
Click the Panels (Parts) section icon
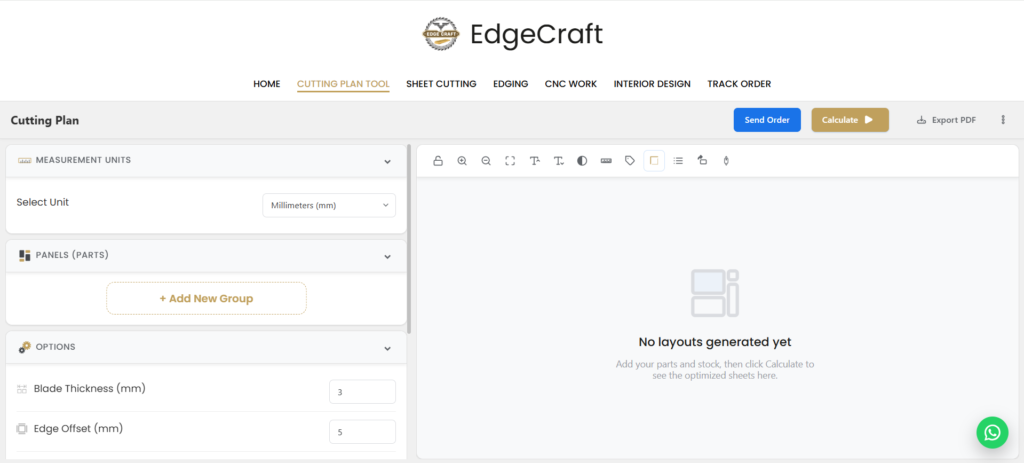tap(25, 255)
